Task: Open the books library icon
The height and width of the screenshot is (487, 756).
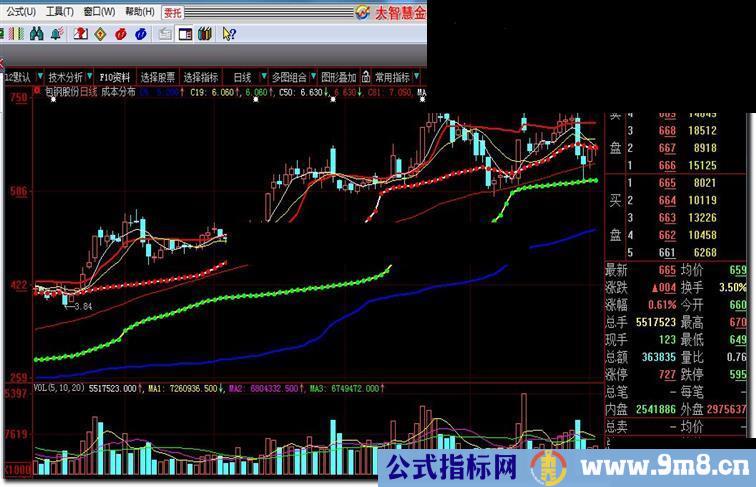Action: [x=205, y=34]
